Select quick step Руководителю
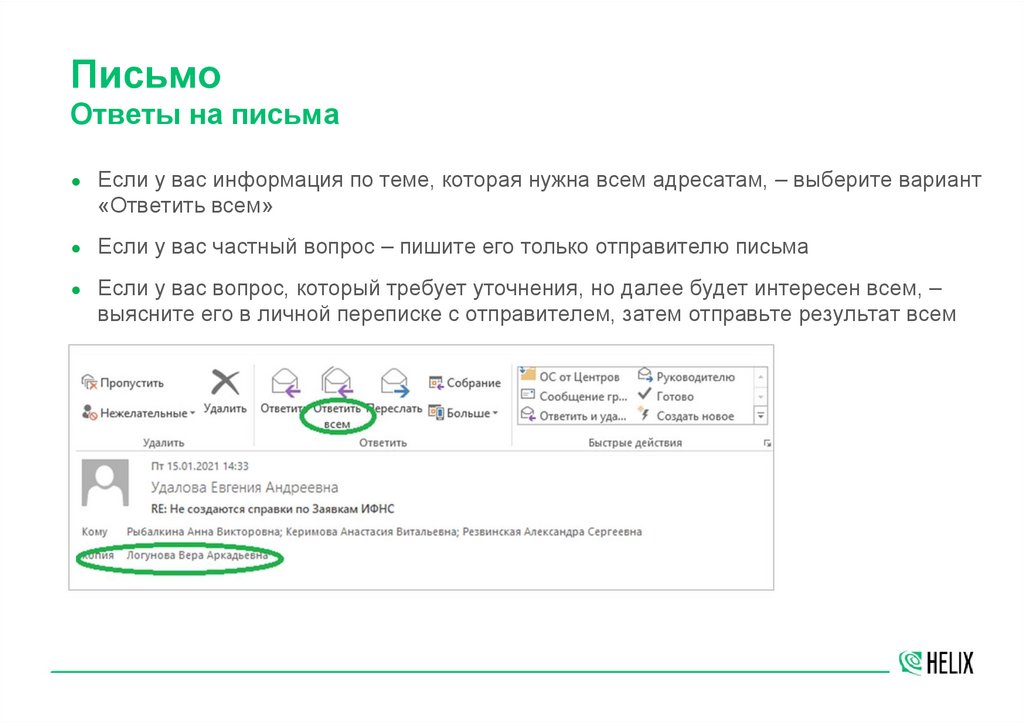The width and height of the screenshot is (1024, 723). [x=686, y=376]
